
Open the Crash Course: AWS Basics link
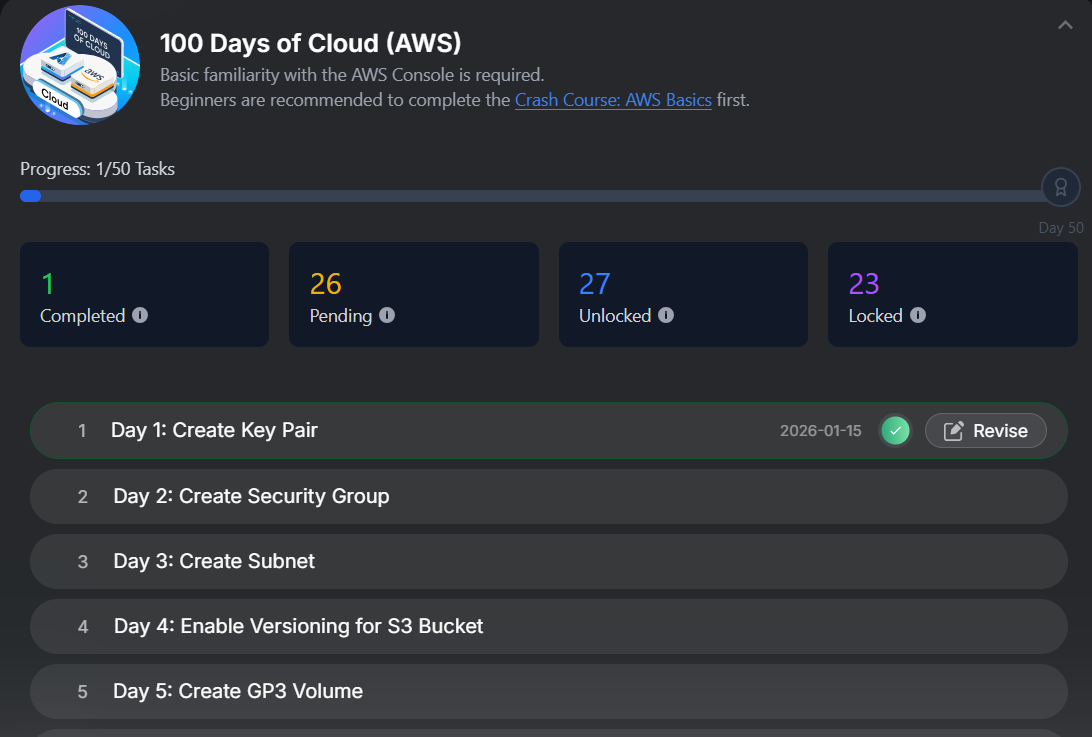[613, 100]
